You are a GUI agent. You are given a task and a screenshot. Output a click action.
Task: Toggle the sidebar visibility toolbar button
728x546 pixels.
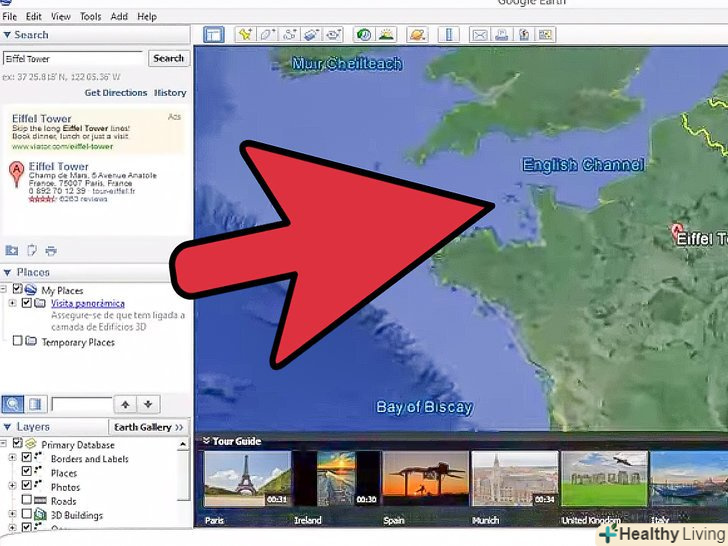213,35
